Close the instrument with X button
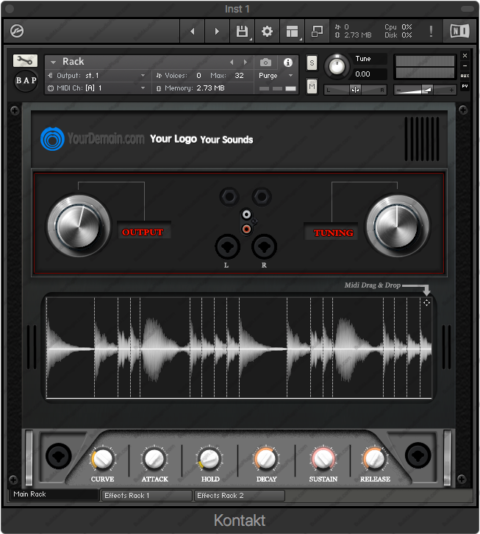 [465, 55]
